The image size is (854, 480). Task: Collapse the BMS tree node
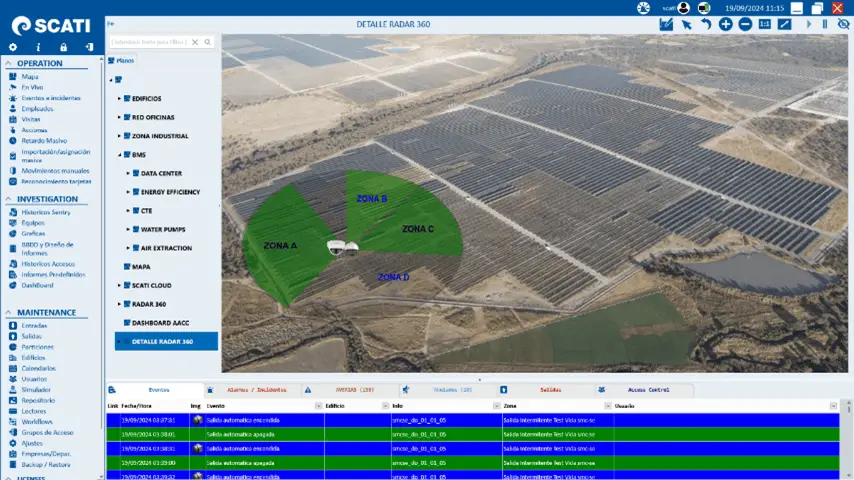click(x=119, y=155)
